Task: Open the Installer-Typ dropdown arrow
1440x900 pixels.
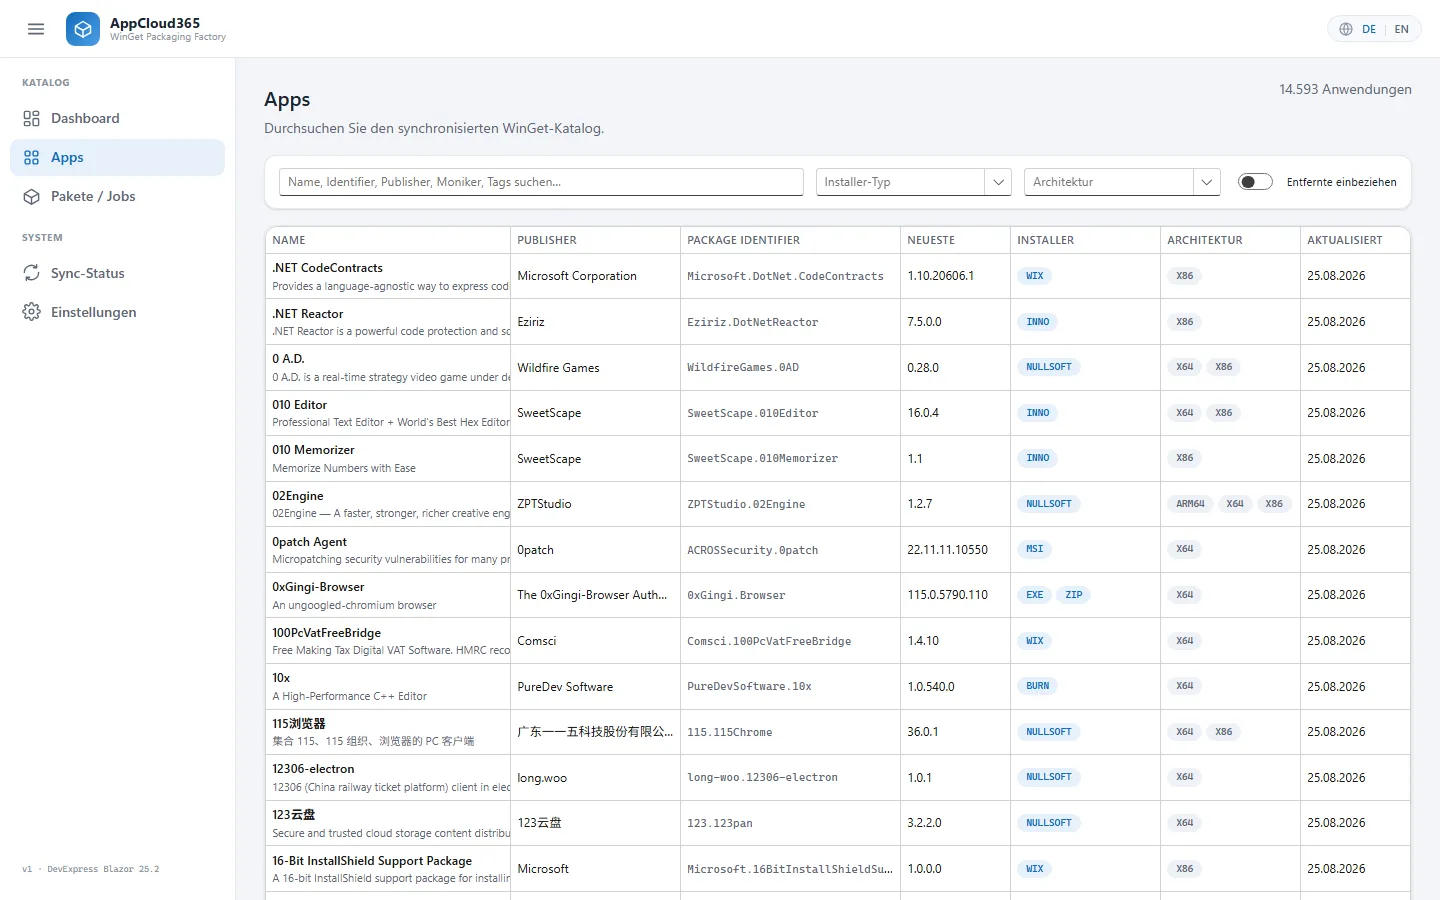Action: [x=998, y=182]
